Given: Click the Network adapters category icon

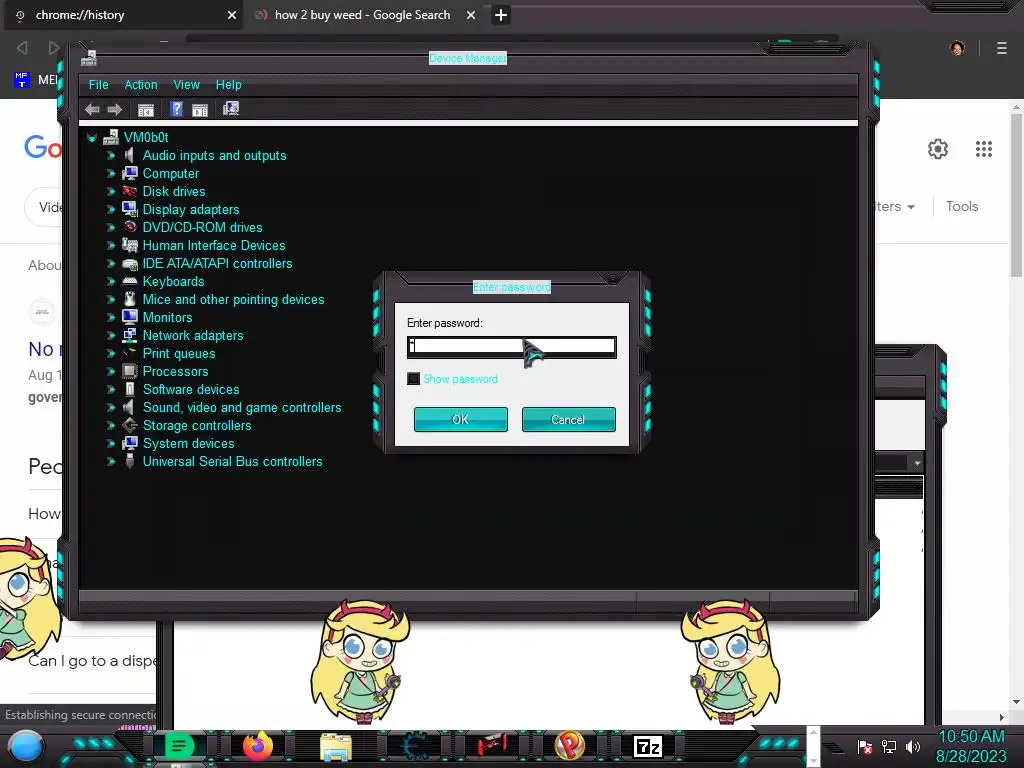Looking at the screenshot, I should coord(129,335).
